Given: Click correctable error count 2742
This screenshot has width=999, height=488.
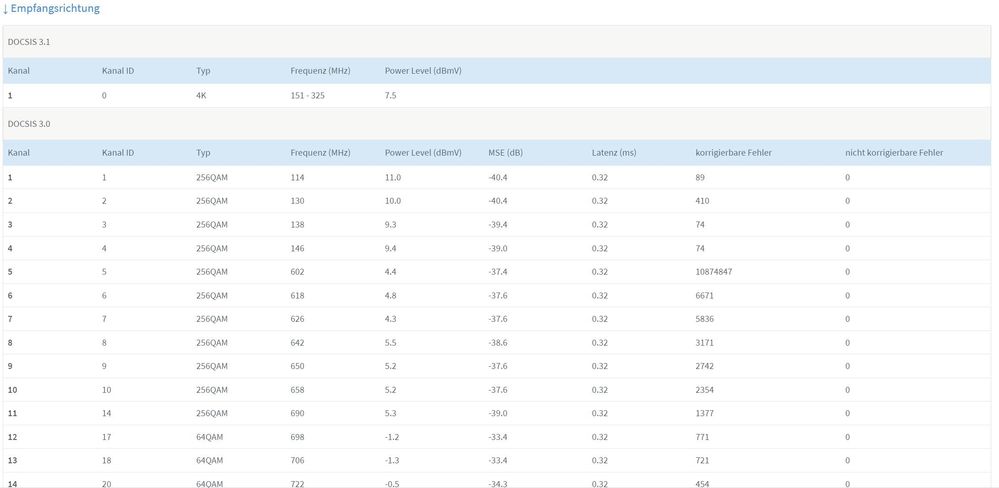Looking at the screenshot, I should point(705,366).
